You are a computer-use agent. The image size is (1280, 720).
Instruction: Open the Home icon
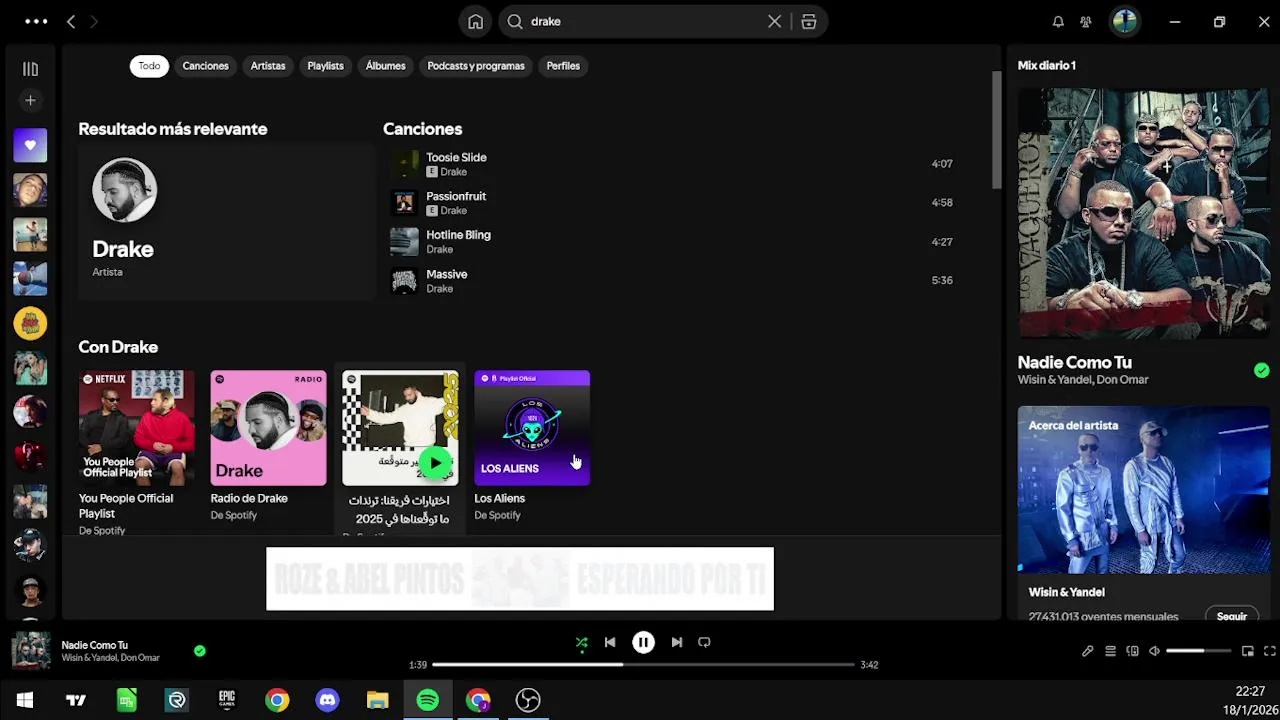click(476, 21)
